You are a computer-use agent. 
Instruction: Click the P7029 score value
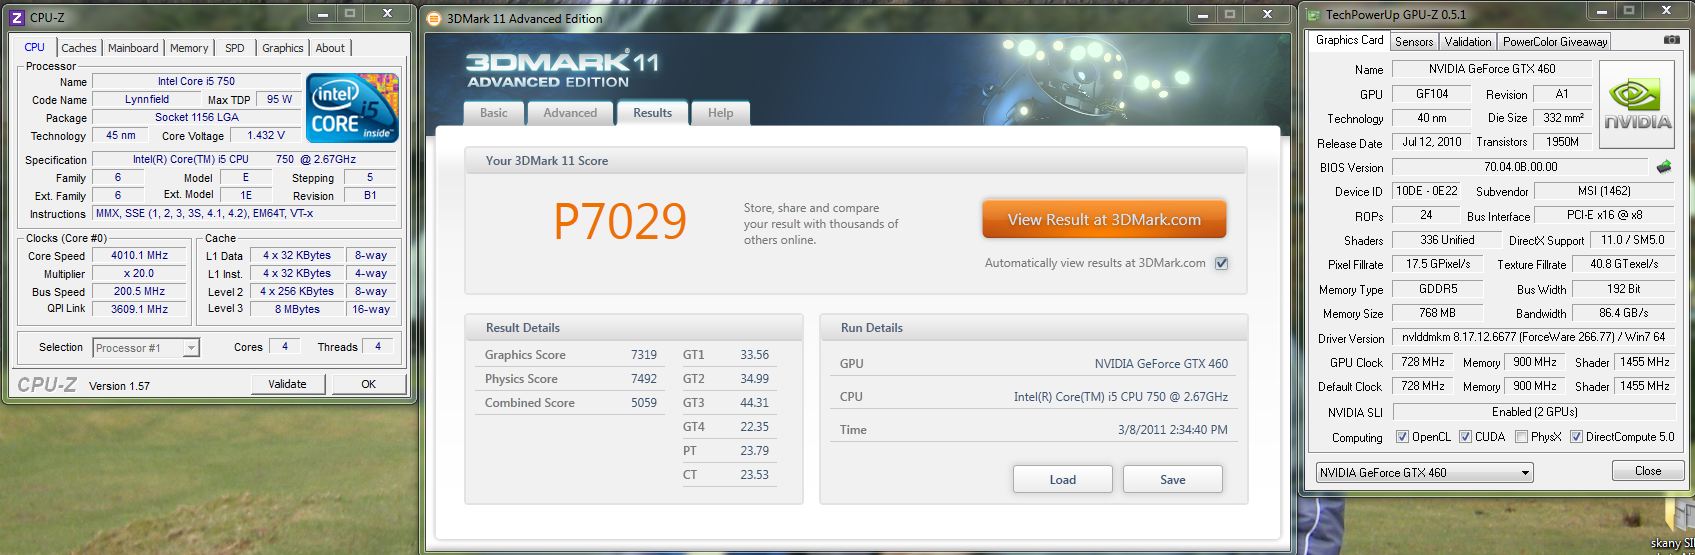[x=620, y=222]
